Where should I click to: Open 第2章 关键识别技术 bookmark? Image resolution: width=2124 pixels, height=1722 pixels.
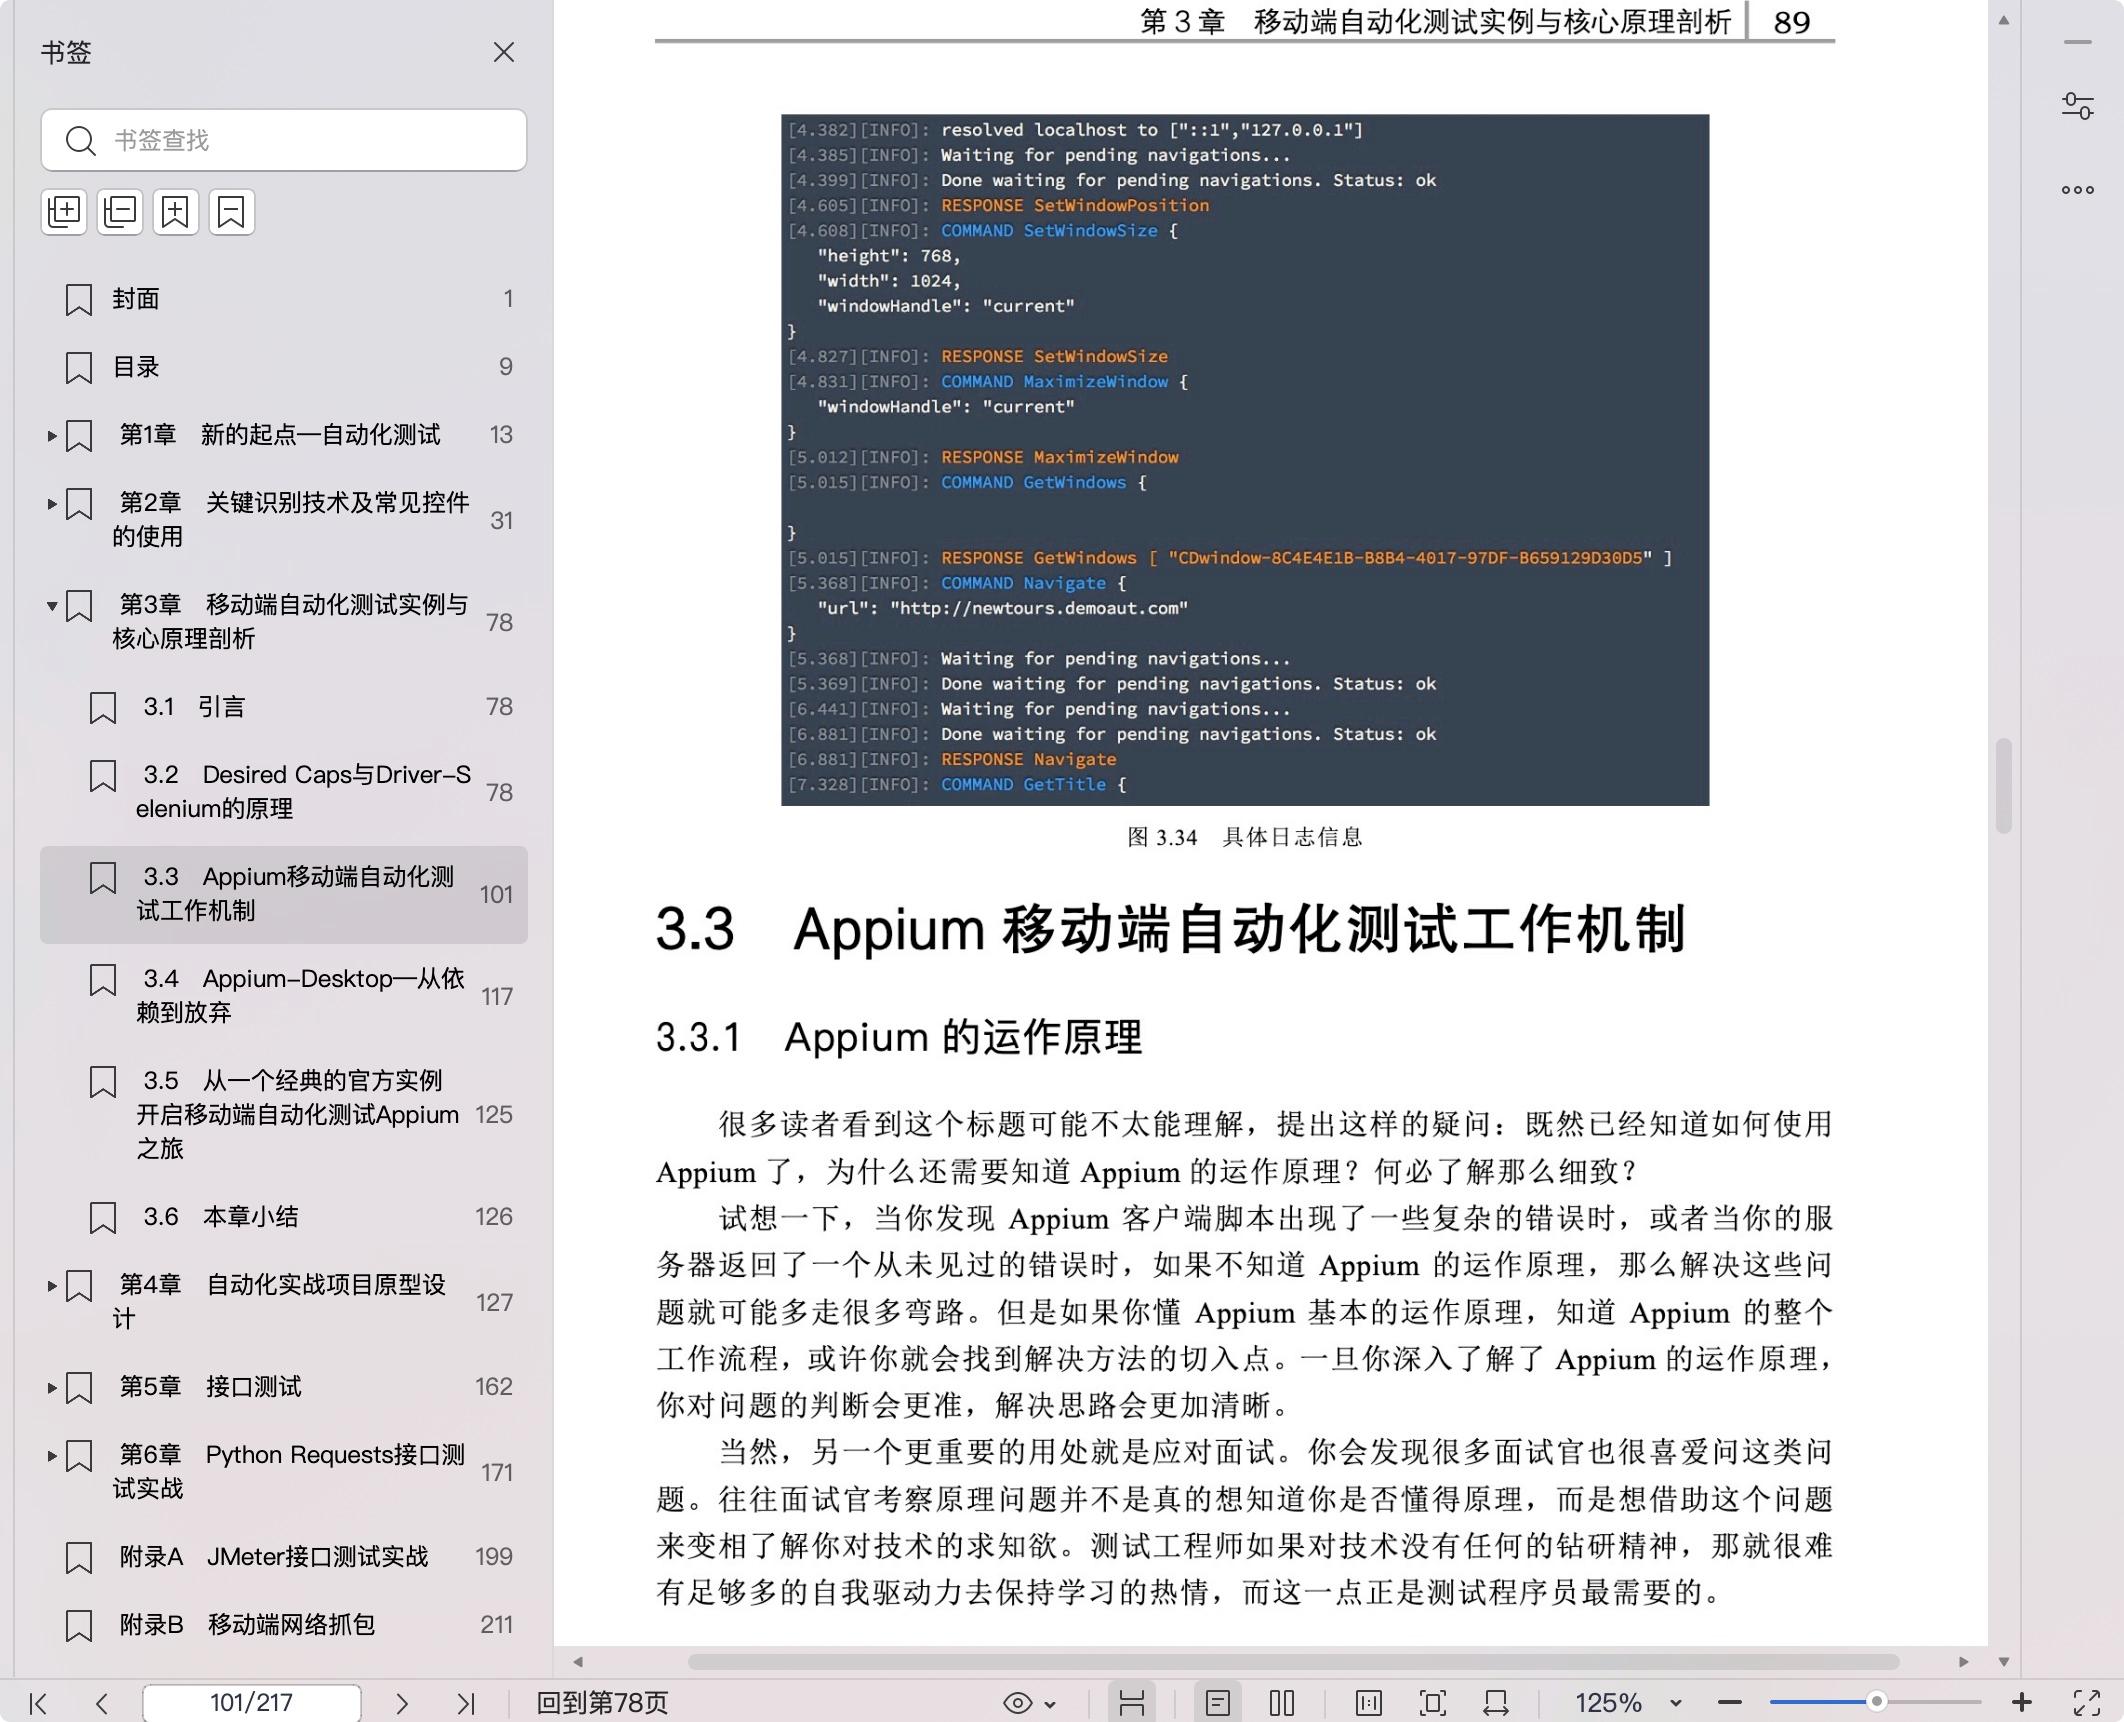(x=284, y=520)
